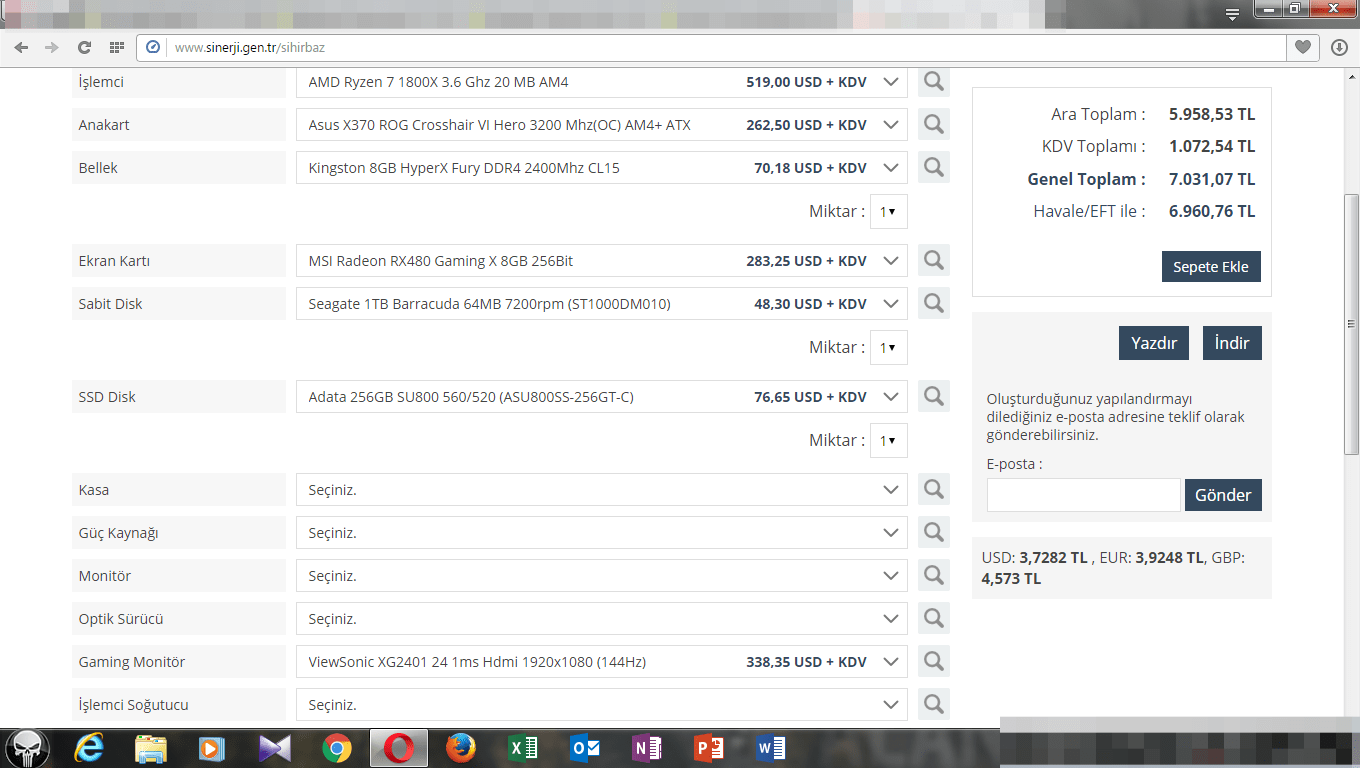Viewport: 1360px width, 768px height.
Task: Expand the Güç Kaynağı selection dropdown
Action: (602, 533)
